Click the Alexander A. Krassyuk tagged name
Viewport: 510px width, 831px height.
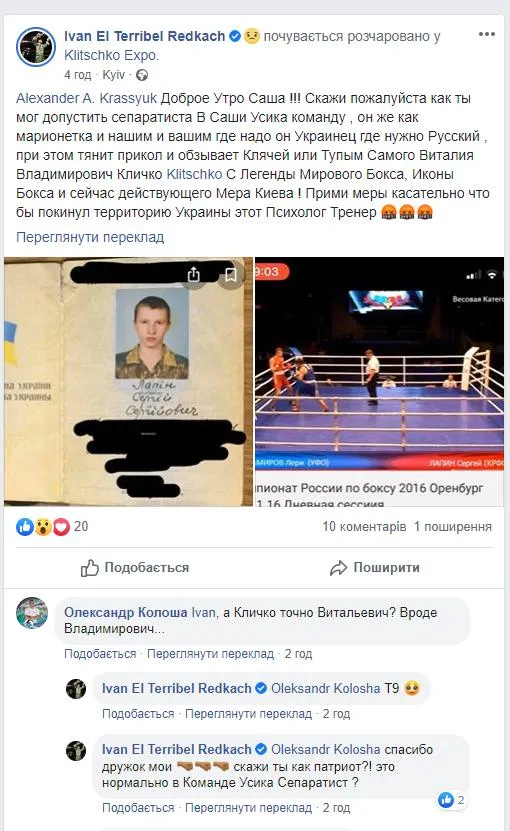(86, 98)
